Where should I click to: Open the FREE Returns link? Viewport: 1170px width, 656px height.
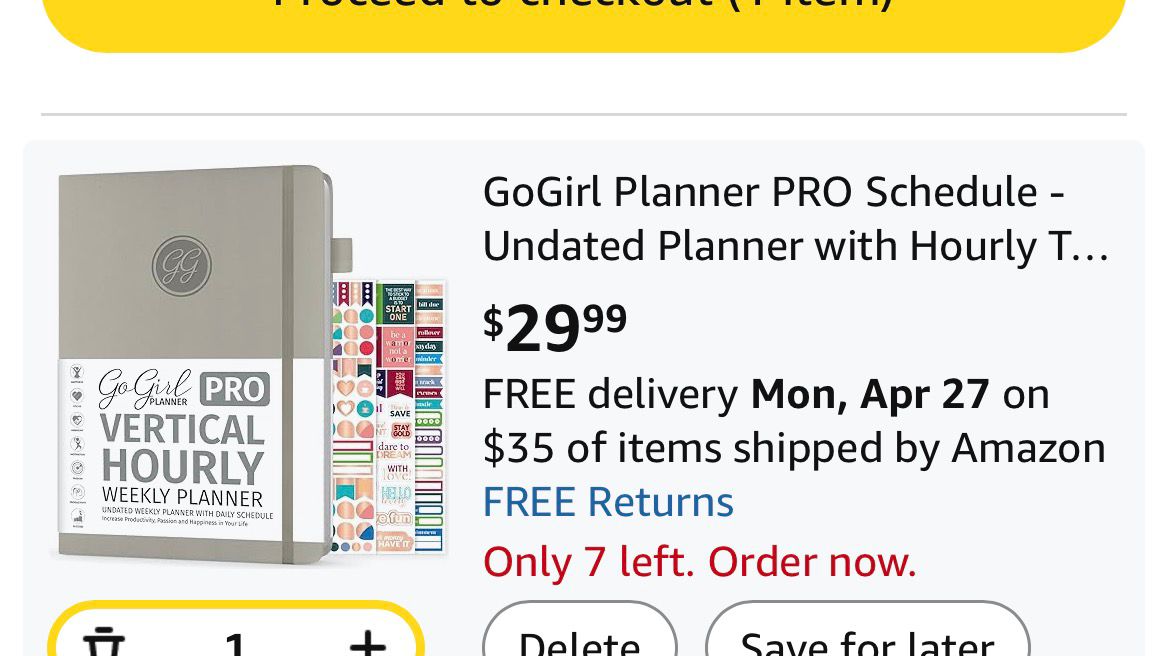tap(608, 502)
